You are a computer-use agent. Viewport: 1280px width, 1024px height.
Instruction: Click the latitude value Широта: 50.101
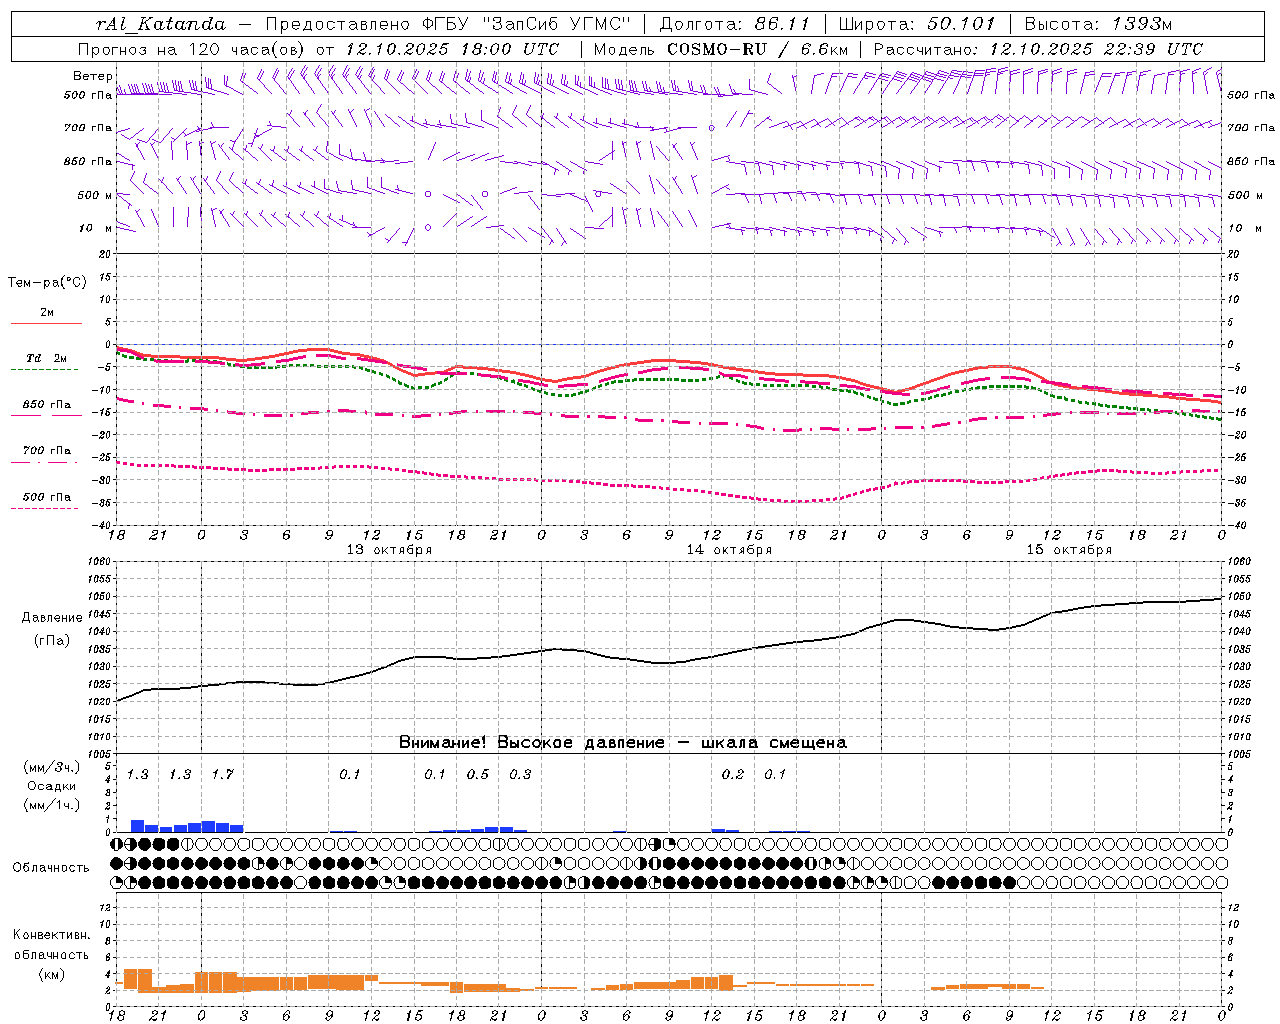click(x=915, y=24)
